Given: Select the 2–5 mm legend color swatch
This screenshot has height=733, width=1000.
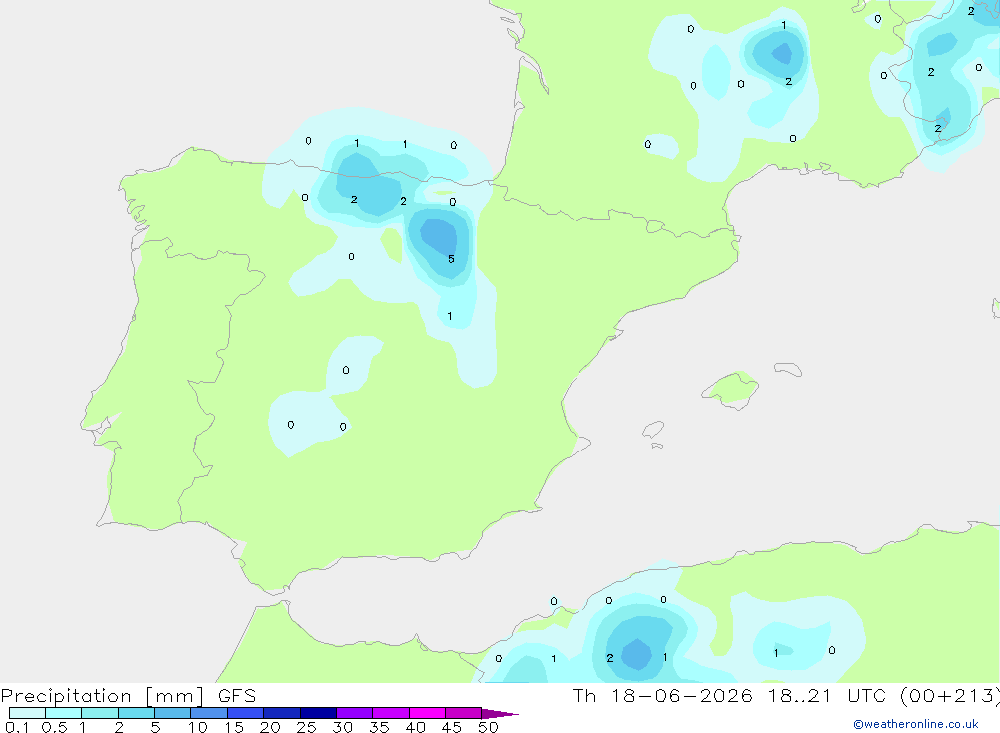Looking at the screenshot, I should 136,713.
